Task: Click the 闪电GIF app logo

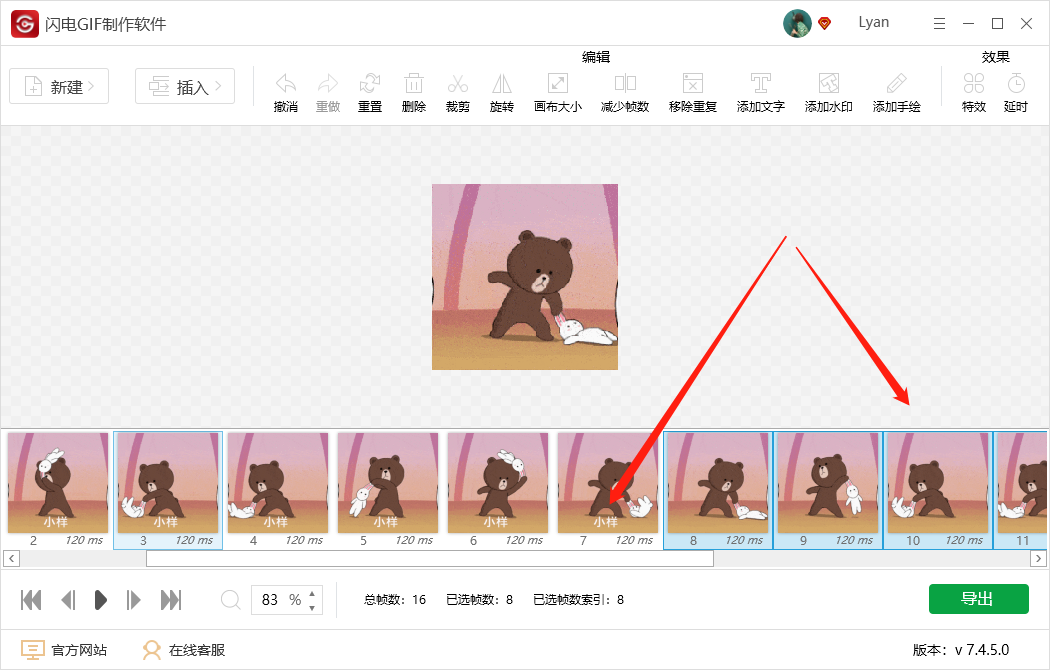Action: tap(25, 24)
